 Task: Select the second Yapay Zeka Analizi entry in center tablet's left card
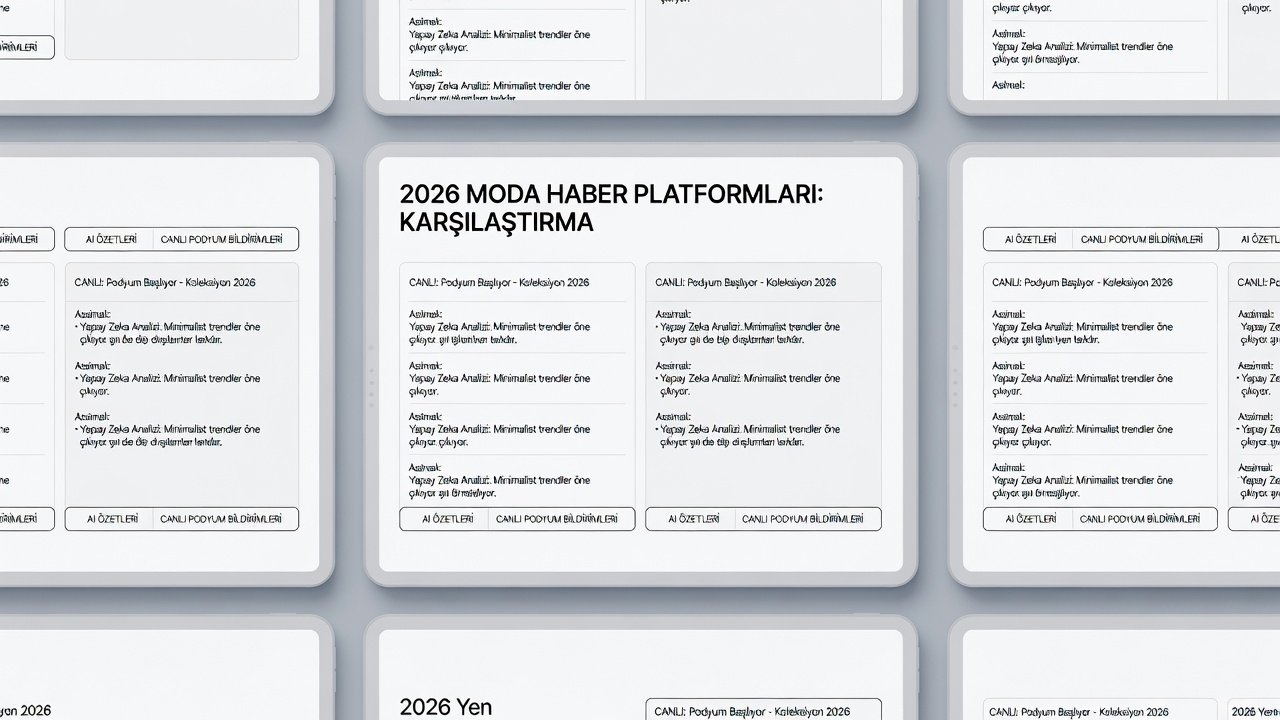tap(499, 384)
